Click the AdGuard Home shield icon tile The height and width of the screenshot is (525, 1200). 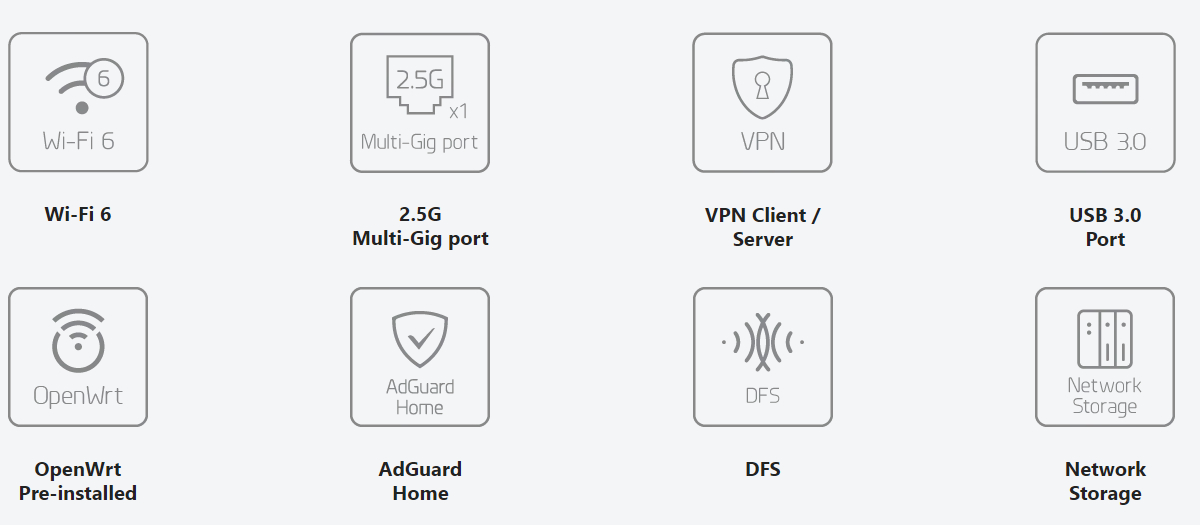point(420,357)
